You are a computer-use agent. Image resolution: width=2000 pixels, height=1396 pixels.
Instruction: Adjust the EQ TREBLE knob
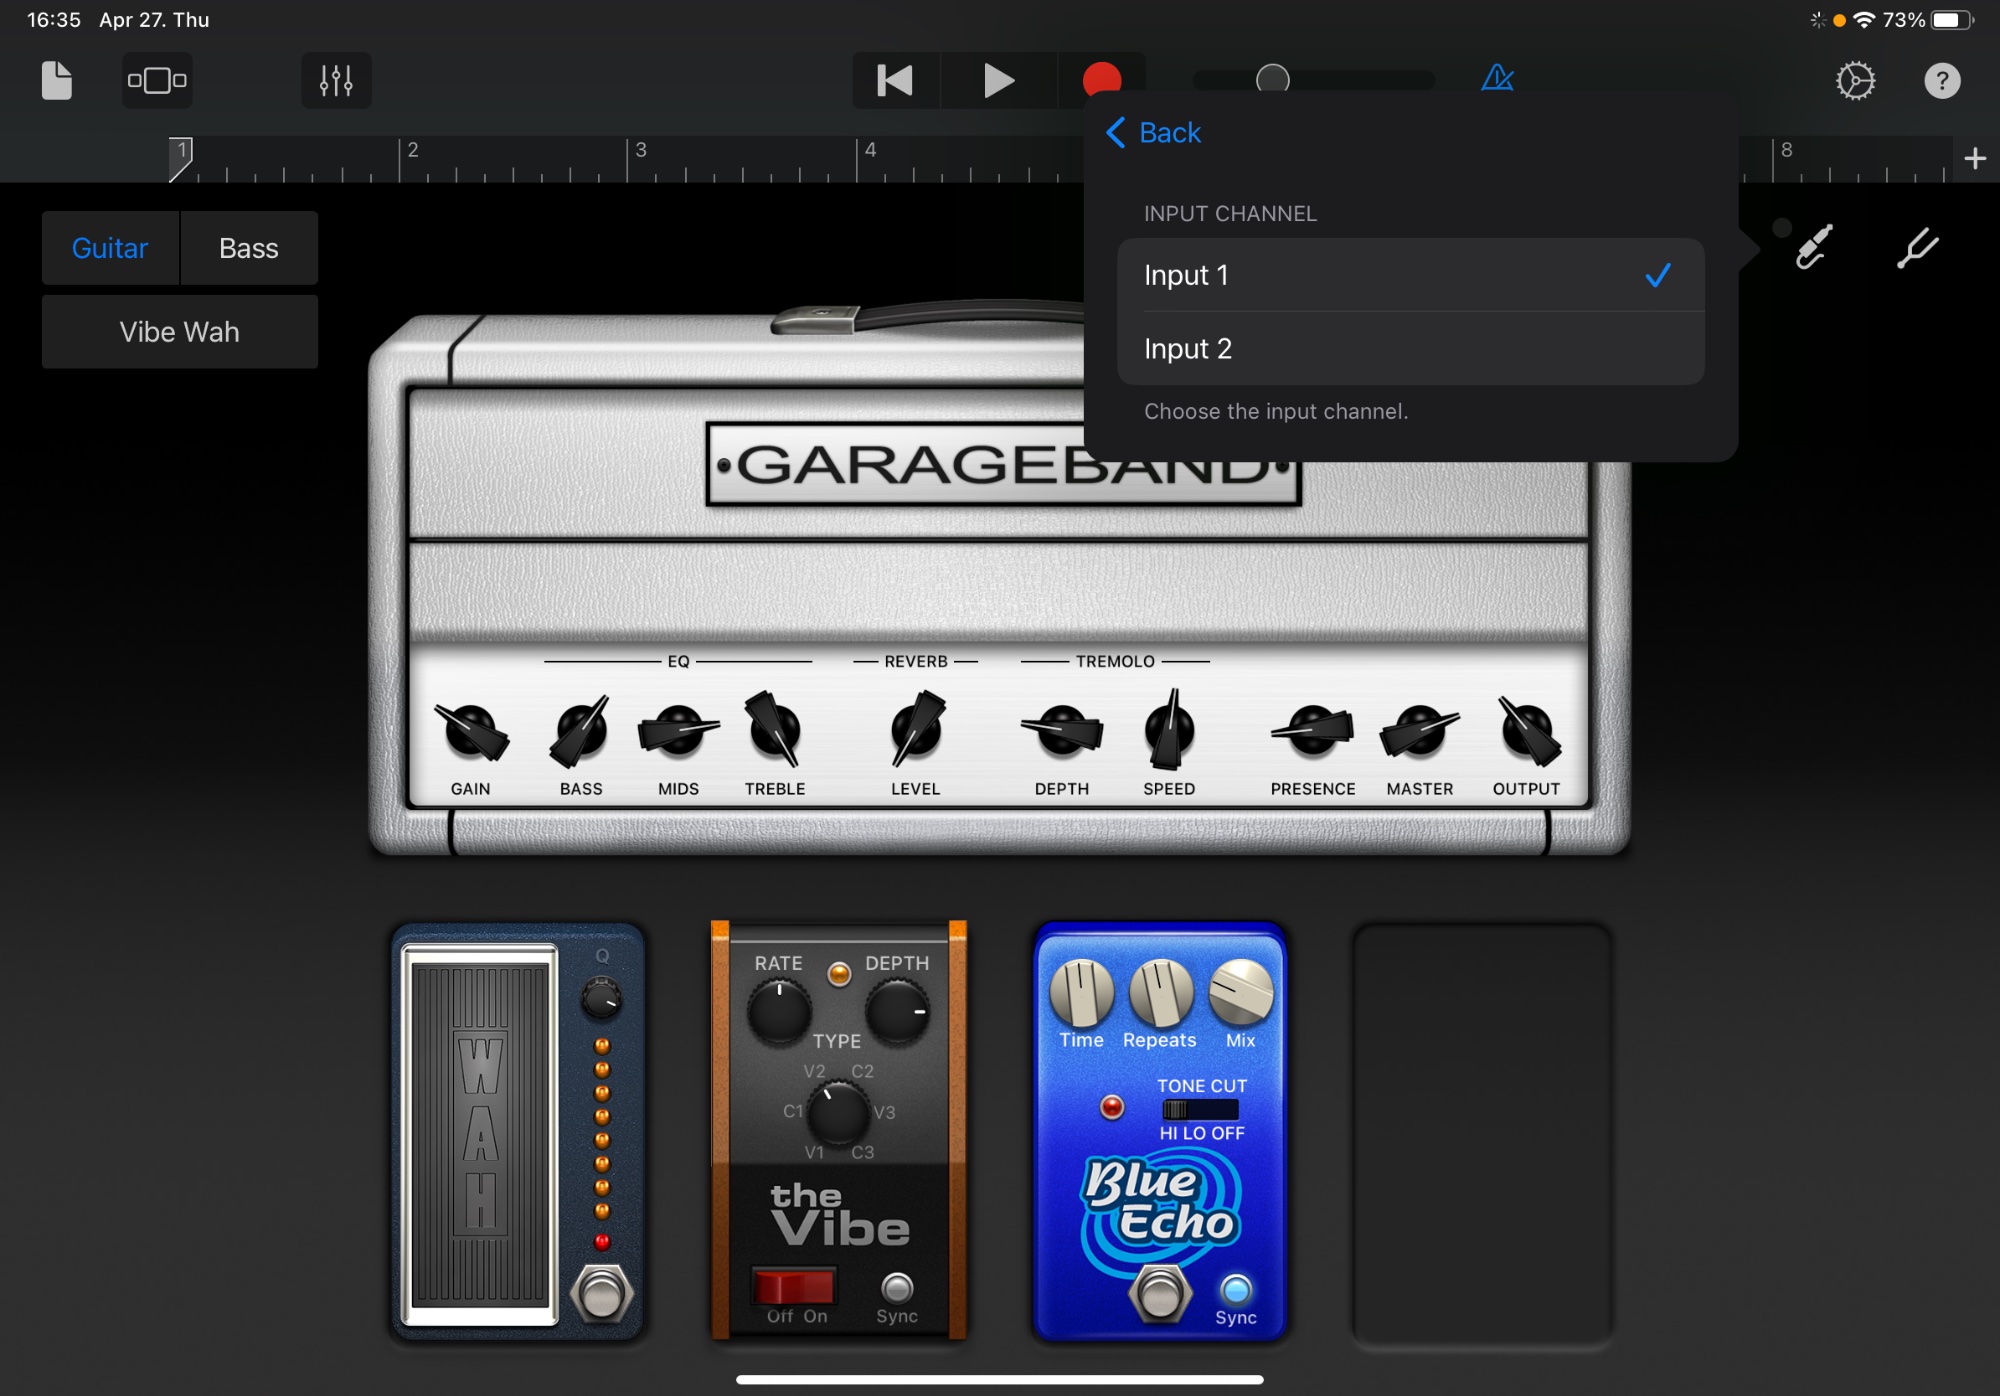[774, 729]
